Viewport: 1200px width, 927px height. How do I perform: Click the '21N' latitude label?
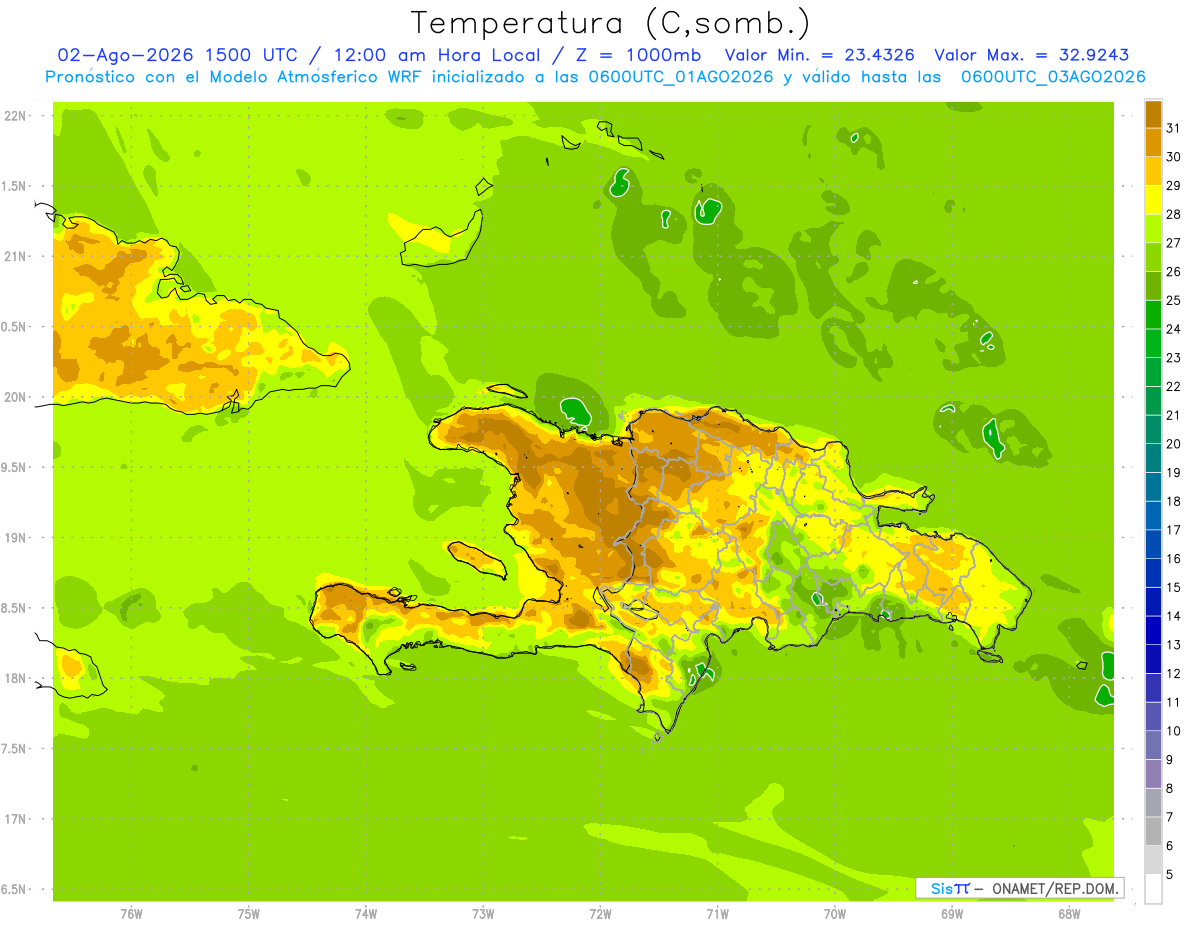pos(16,257)
